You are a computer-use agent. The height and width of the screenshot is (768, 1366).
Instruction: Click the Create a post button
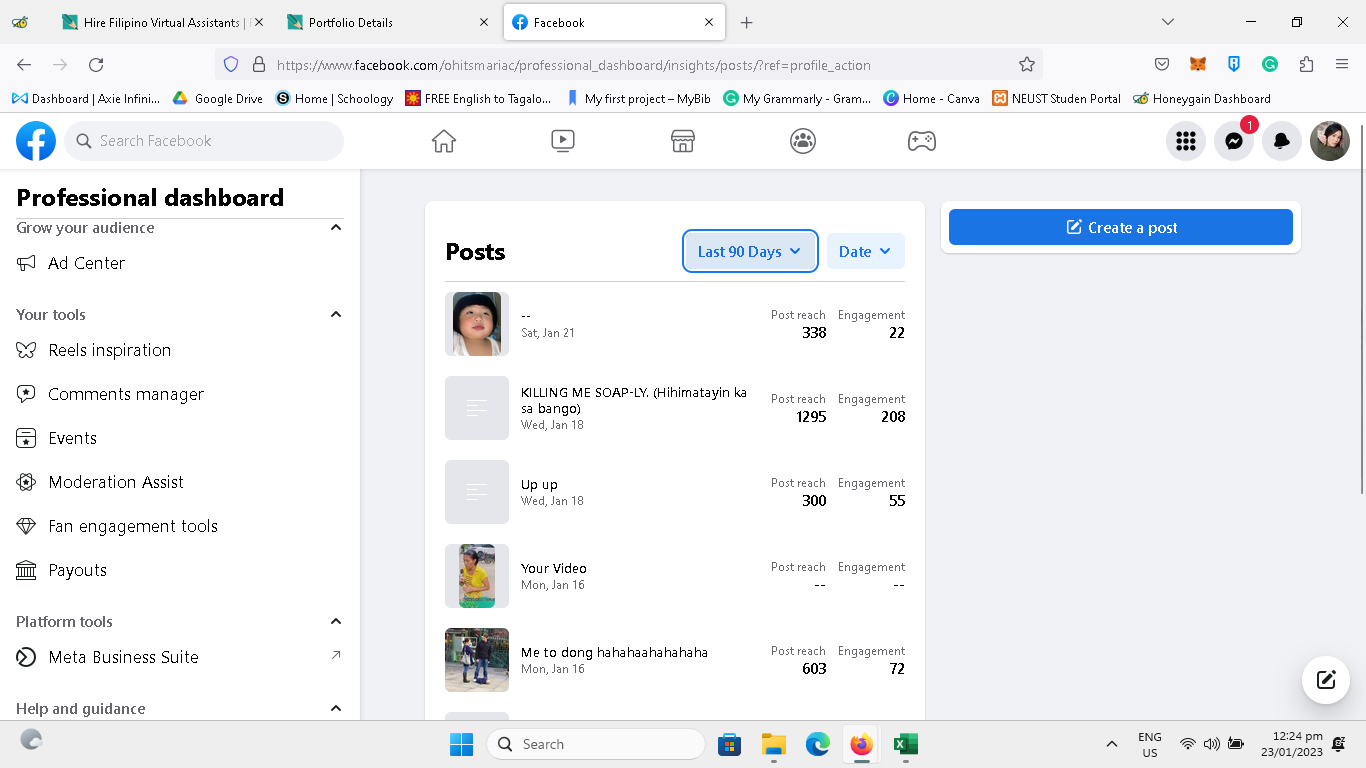coord(1121,227)
